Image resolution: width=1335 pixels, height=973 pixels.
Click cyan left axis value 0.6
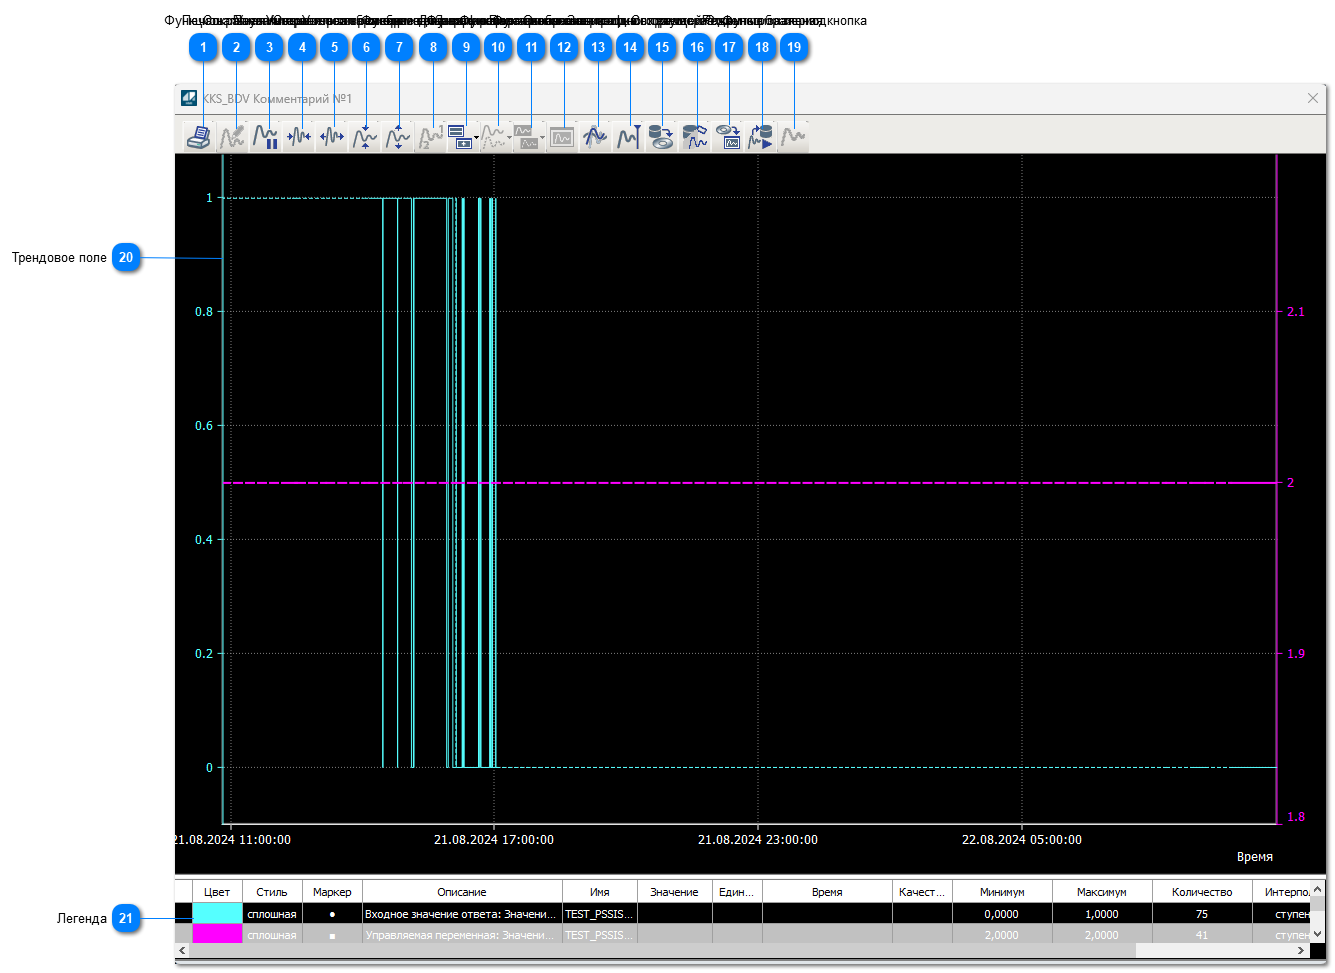204,426
